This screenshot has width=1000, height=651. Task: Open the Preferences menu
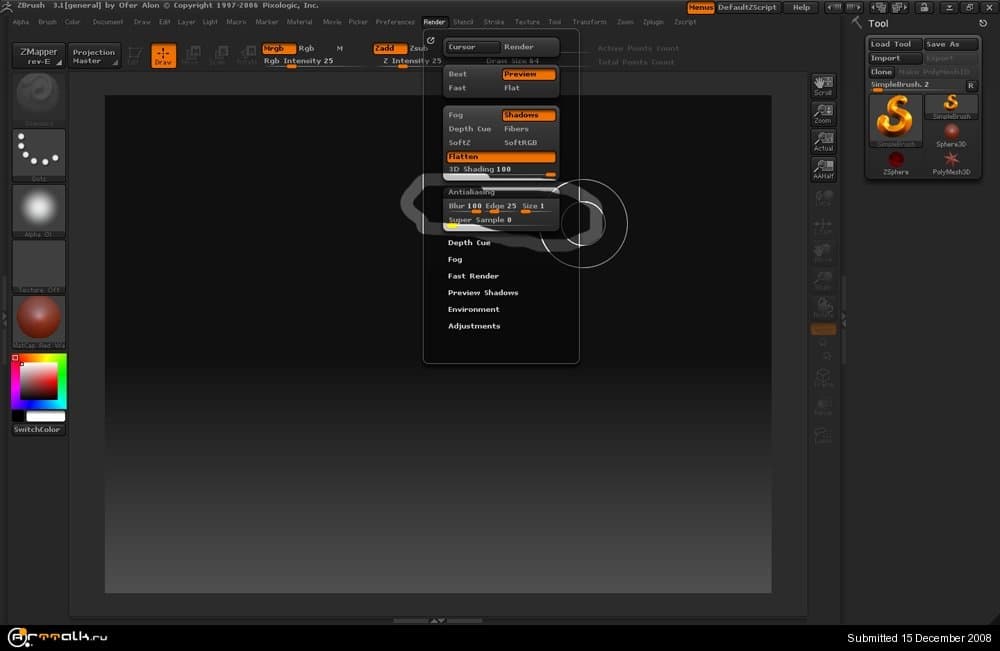pos(395,21)
